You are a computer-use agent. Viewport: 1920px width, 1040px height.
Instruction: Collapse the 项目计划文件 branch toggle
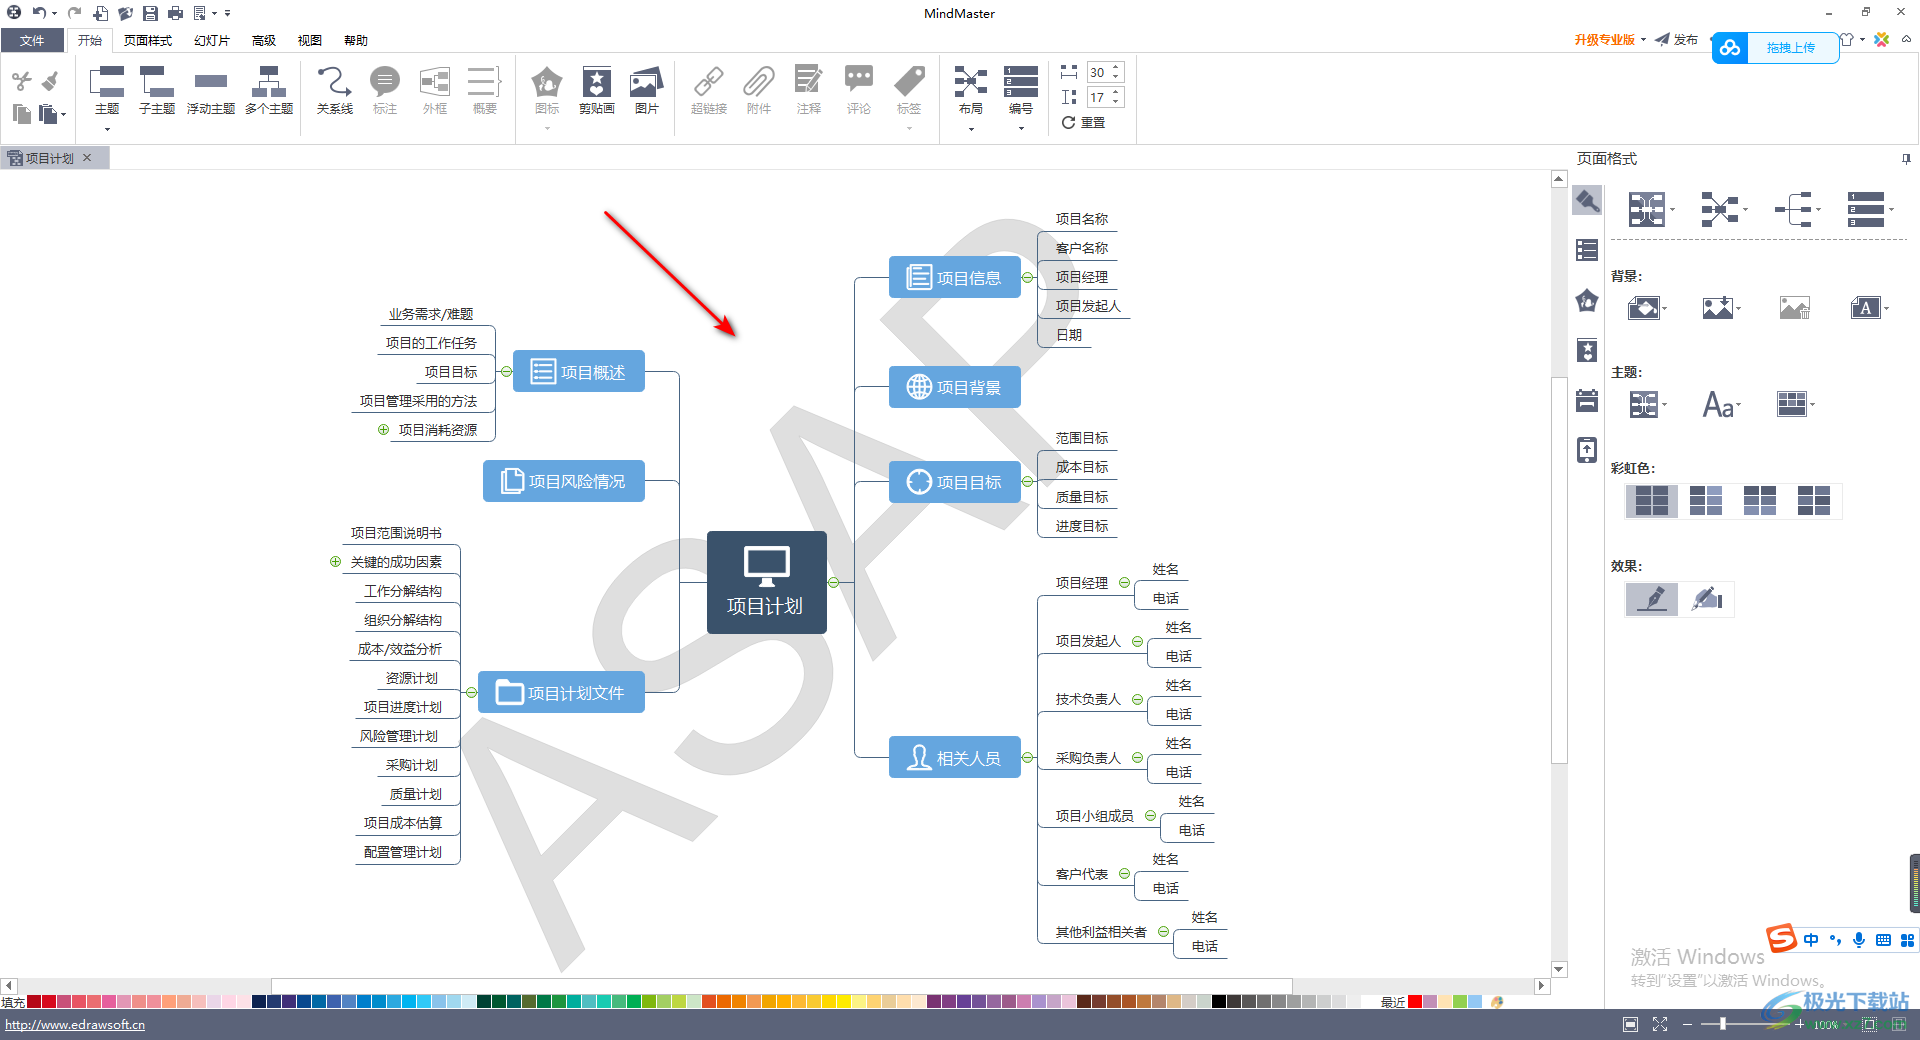(471, 693)
